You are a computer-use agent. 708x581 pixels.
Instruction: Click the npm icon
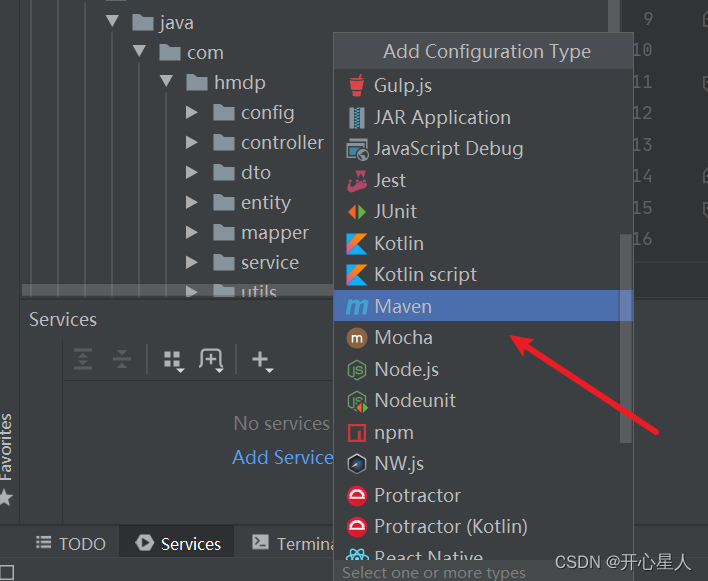(x=357, y=433)
